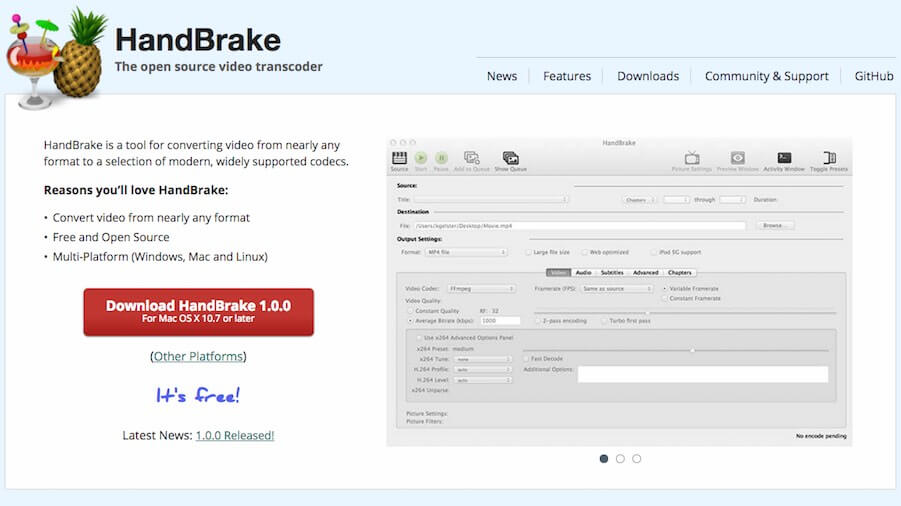Click the Preview Window eye icon
This screenshot has width=901, height=506.
pyautogui.click(x=738, y=158)
